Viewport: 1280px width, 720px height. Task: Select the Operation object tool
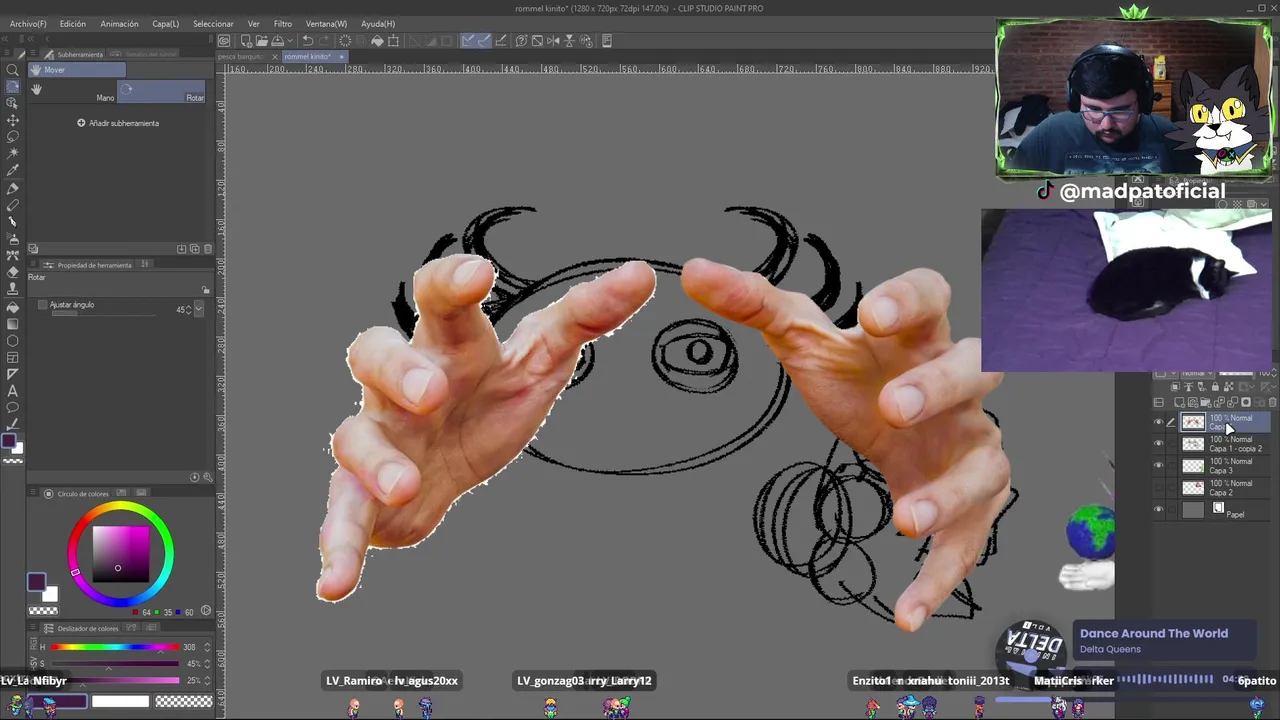click(x=13, y=103)
